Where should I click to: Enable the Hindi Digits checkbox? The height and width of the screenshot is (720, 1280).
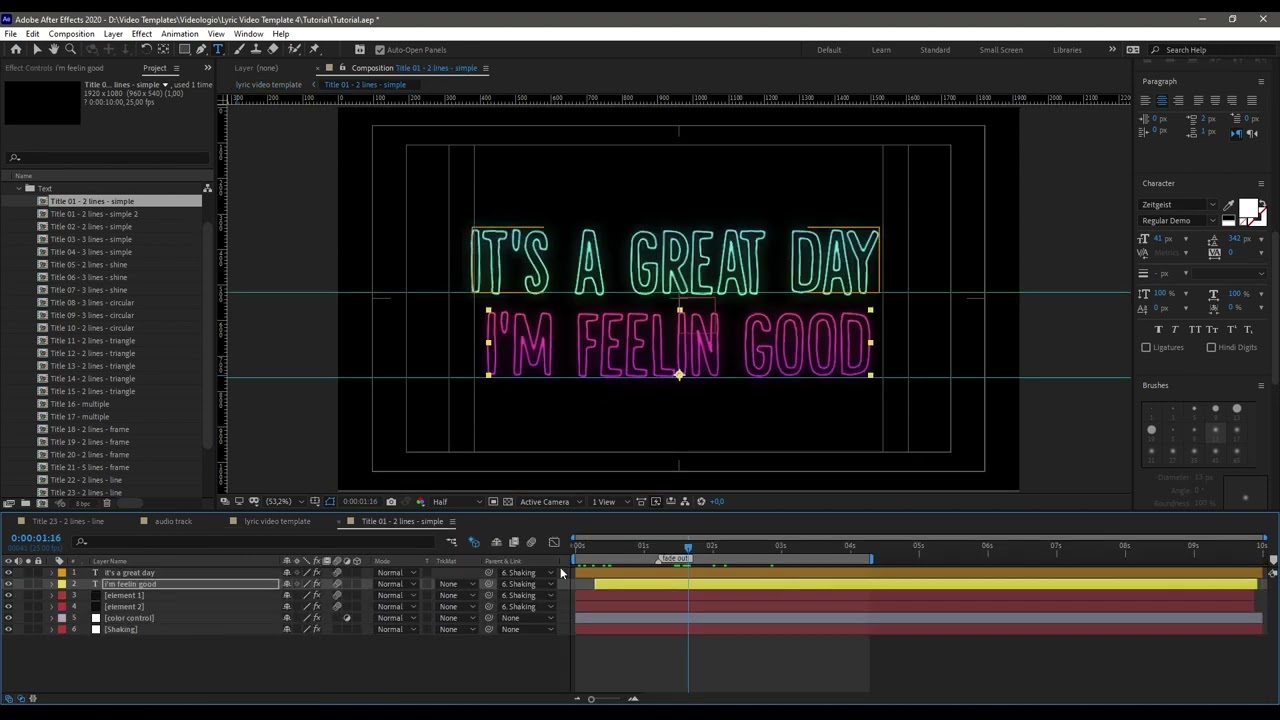tap(1211, 347)
